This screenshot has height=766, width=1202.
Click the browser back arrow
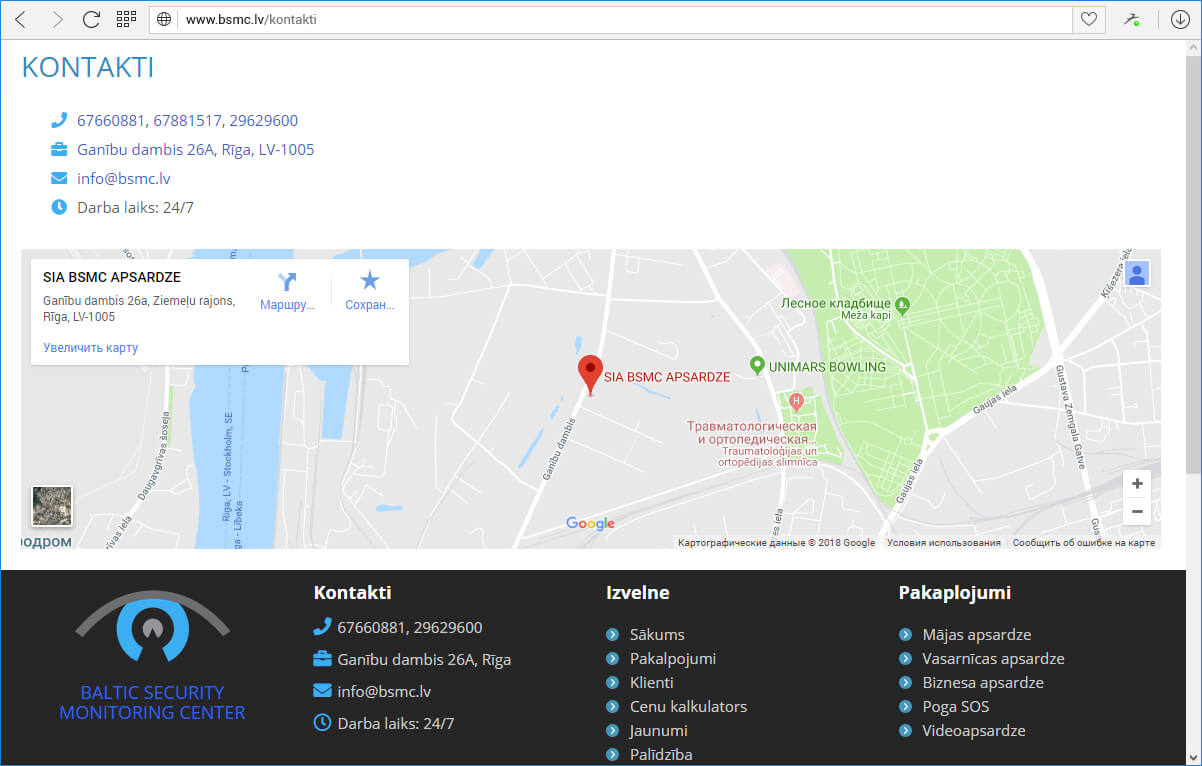coord(20,19)
